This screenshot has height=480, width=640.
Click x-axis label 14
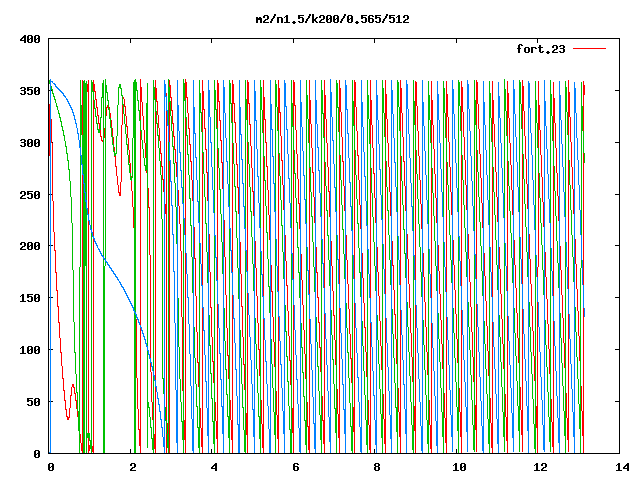click(x=622, y=467)
